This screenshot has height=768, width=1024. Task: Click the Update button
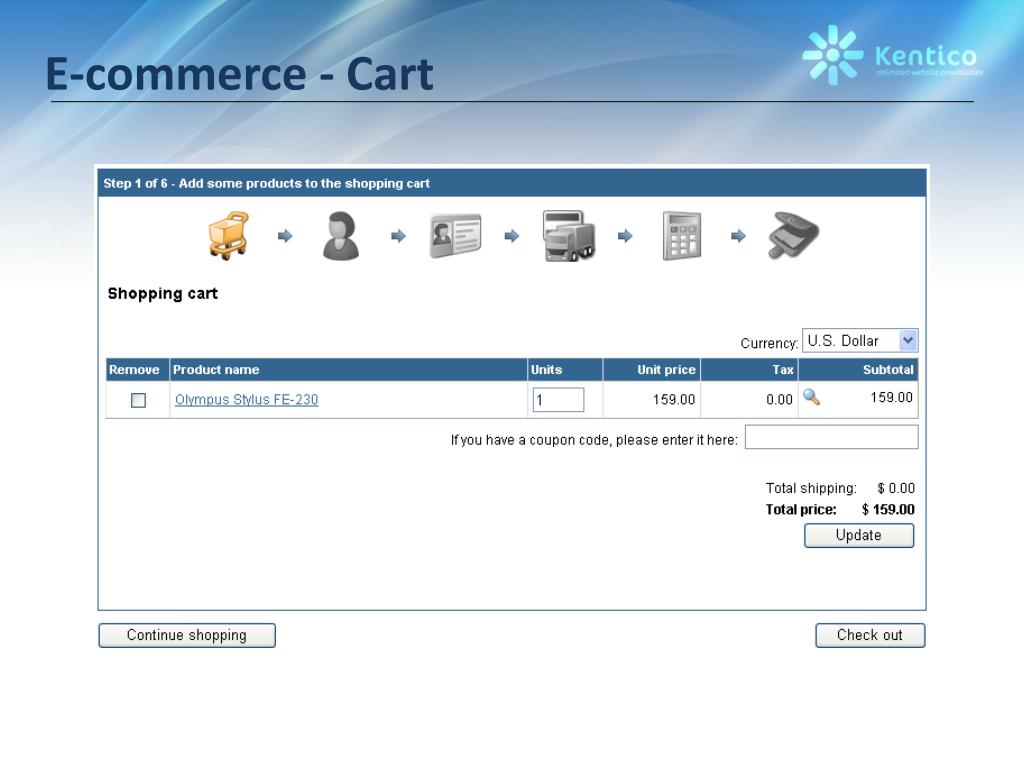(859, 536)
